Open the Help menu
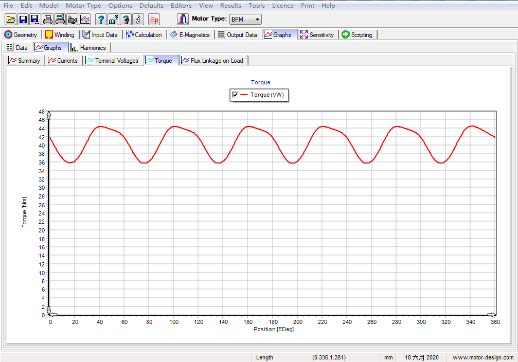The height and width of the screenshot is (362, 518). [x=328, y=6]
